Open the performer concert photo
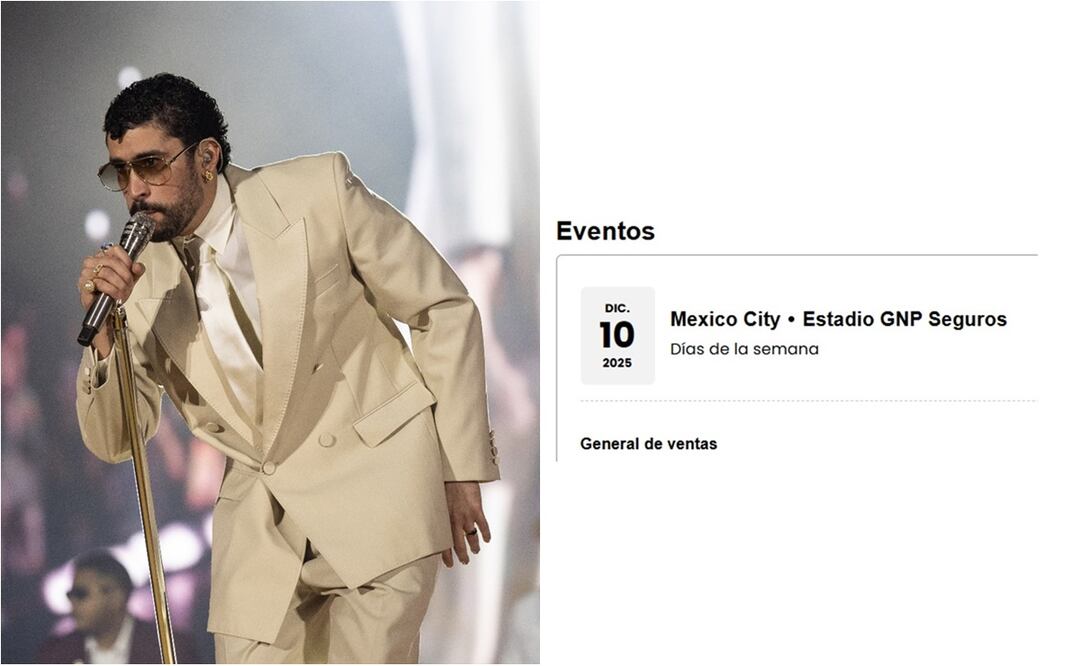1081x666 pixels. click(270, 332)
